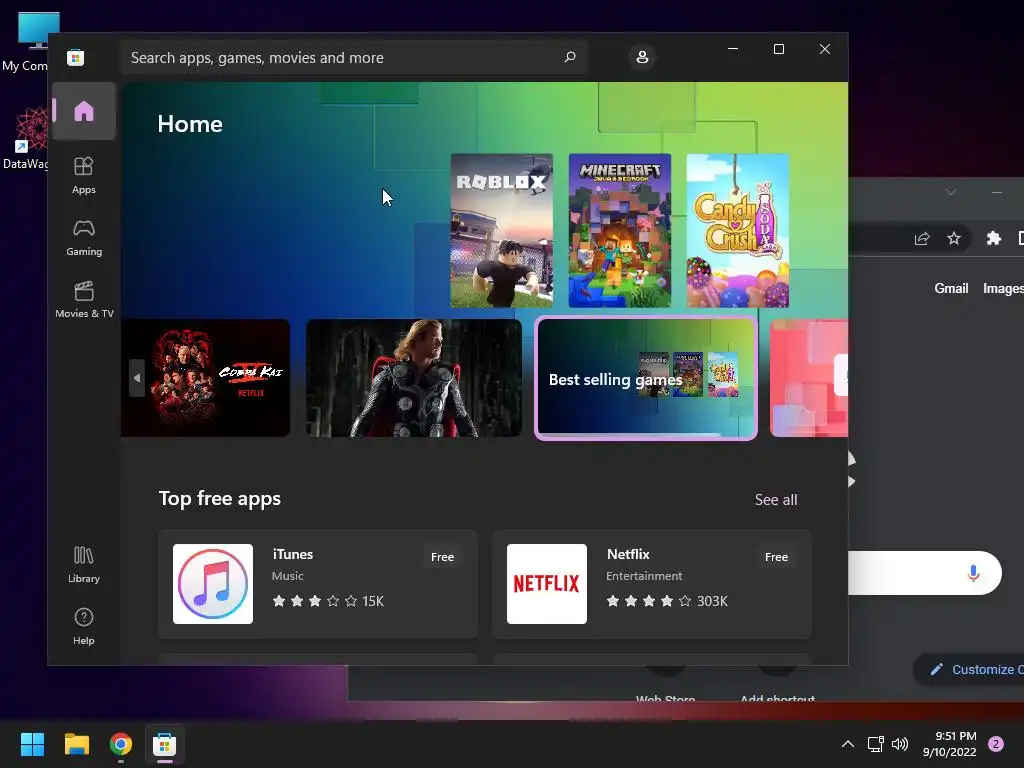The height and width of the screenshot is (768, 1024).
Task: Open the iTunes app card
Action: click(x=318, y=584)
